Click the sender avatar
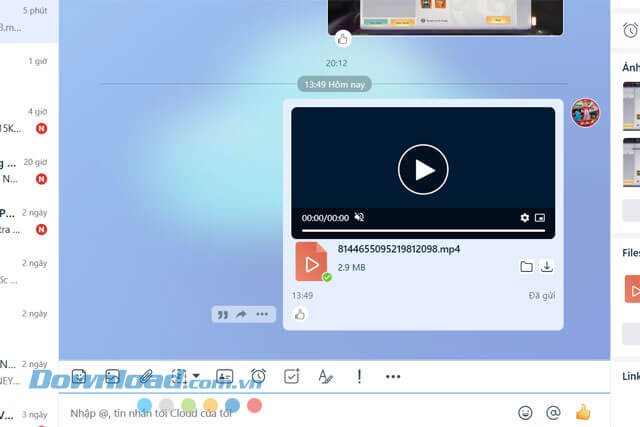Viewport: 640px width, 427px height. pos(585,113)
